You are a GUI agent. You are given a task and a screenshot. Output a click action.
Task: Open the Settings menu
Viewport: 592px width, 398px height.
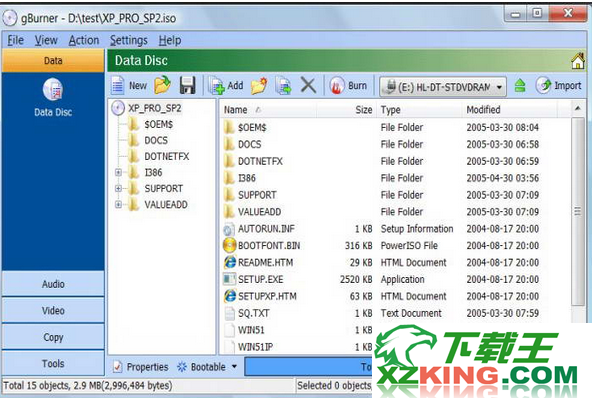(x=129, y=40)
